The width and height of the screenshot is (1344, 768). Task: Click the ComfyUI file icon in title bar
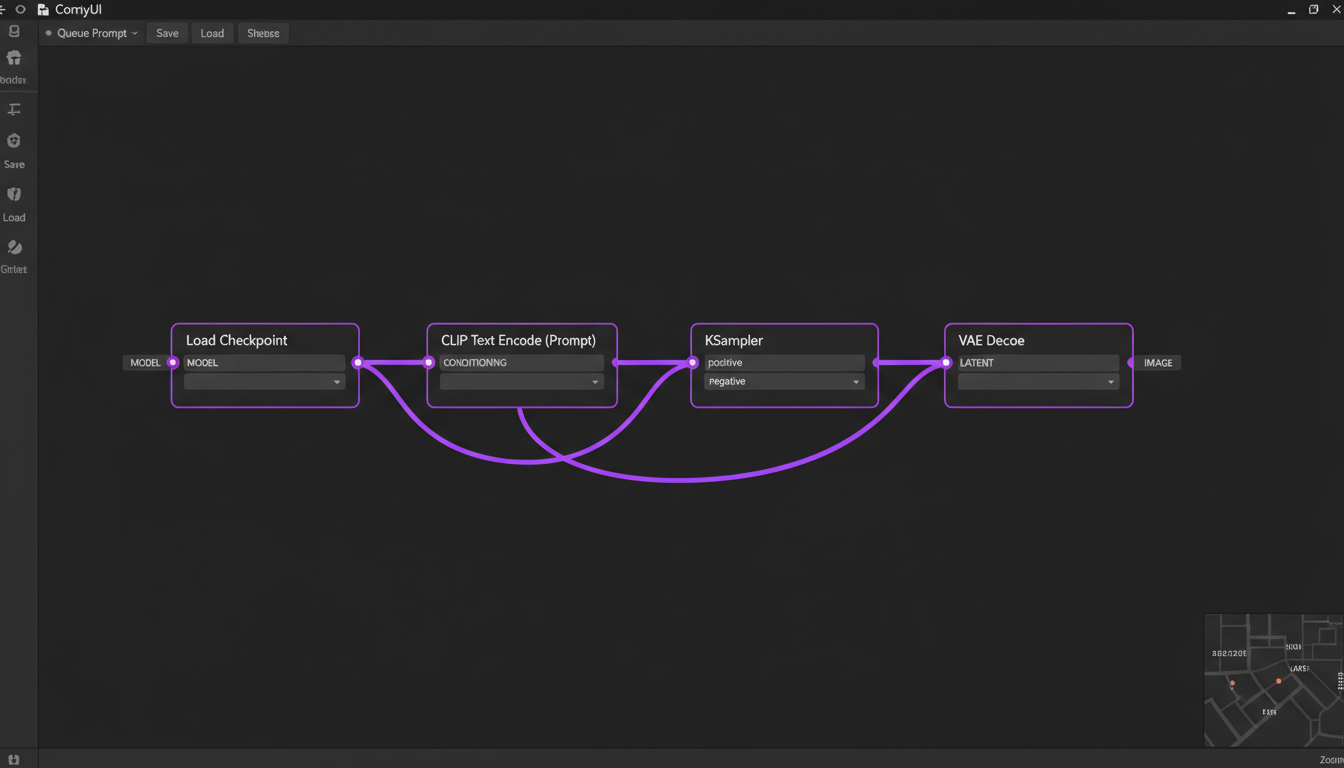[43, 9]
